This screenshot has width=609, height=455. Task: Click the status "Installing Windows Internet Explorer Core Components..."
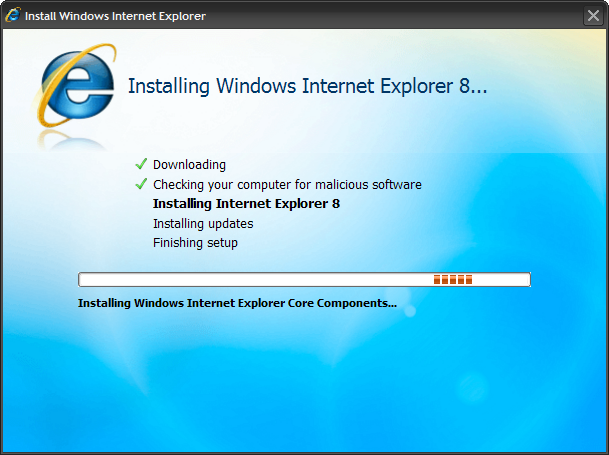[237, 303]
